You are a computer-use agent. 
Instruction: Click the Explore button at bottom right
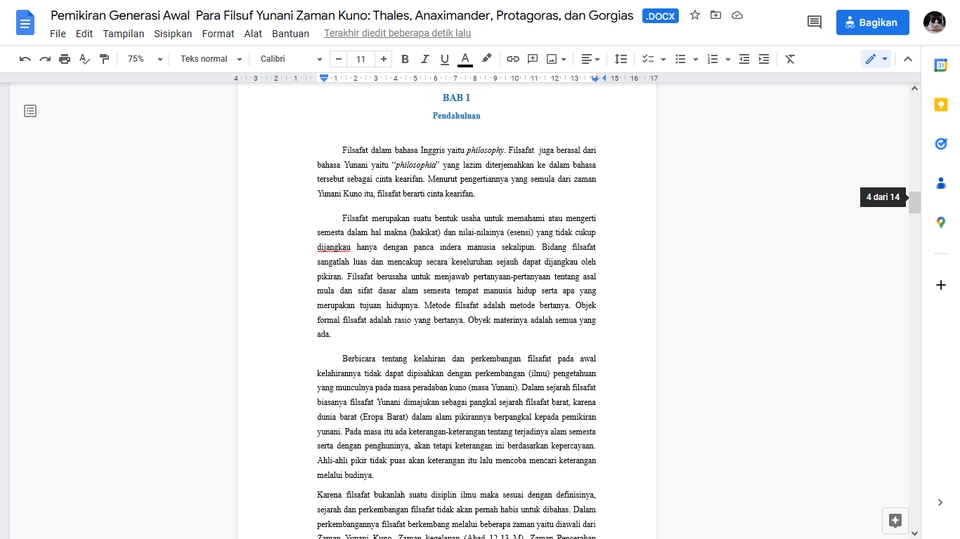click(x=895, y=521)
